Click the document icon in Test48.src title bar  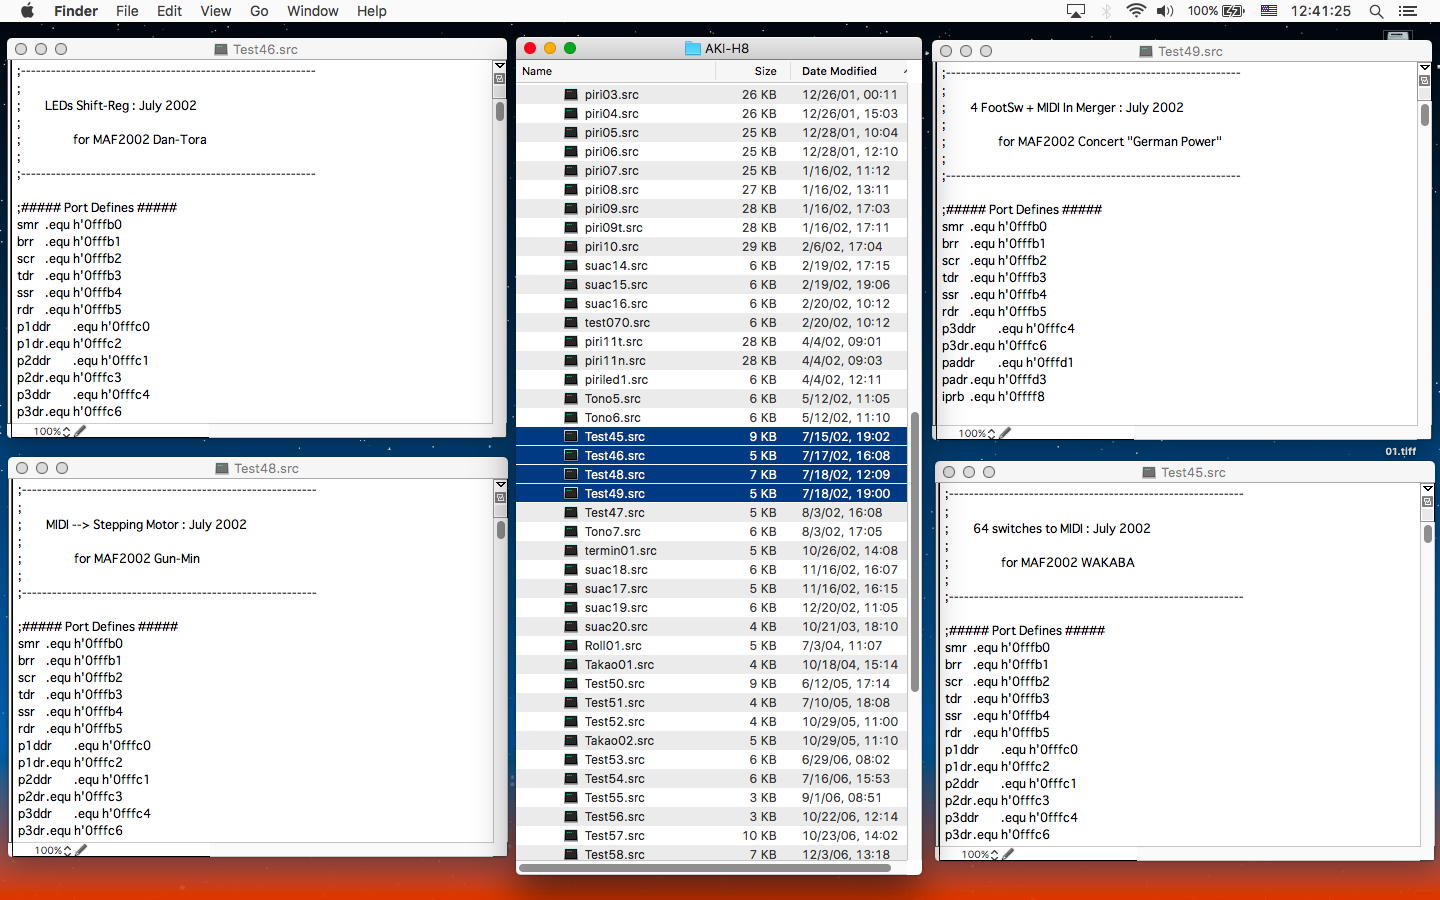tap(222, 468)
